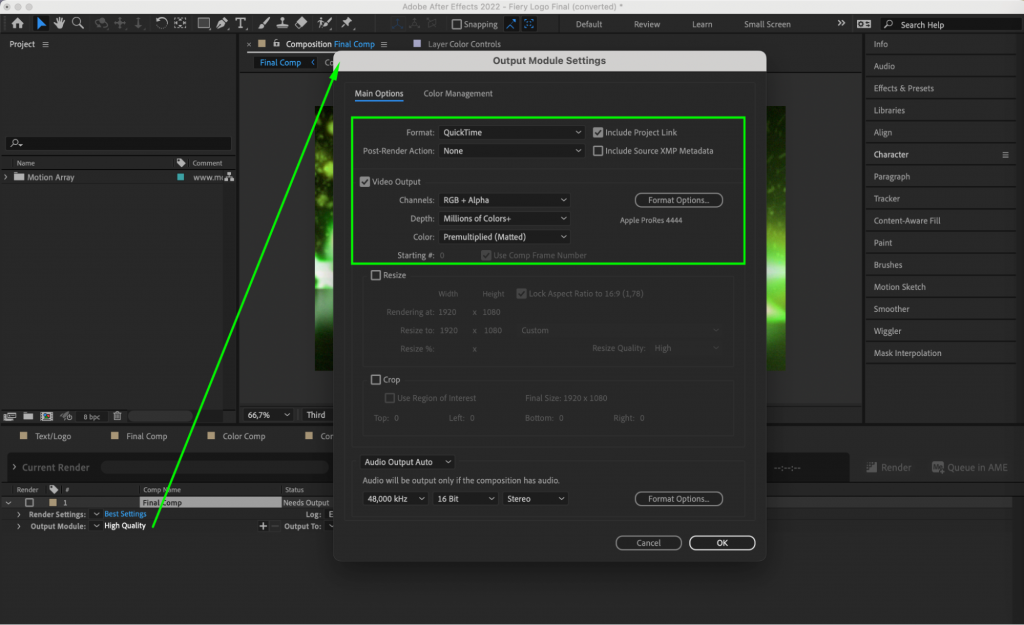The height and width of the screenshot is (625, 1024).
Task: Enable the Include Source XMP Metadata checkbox
Action: point(597,150)
